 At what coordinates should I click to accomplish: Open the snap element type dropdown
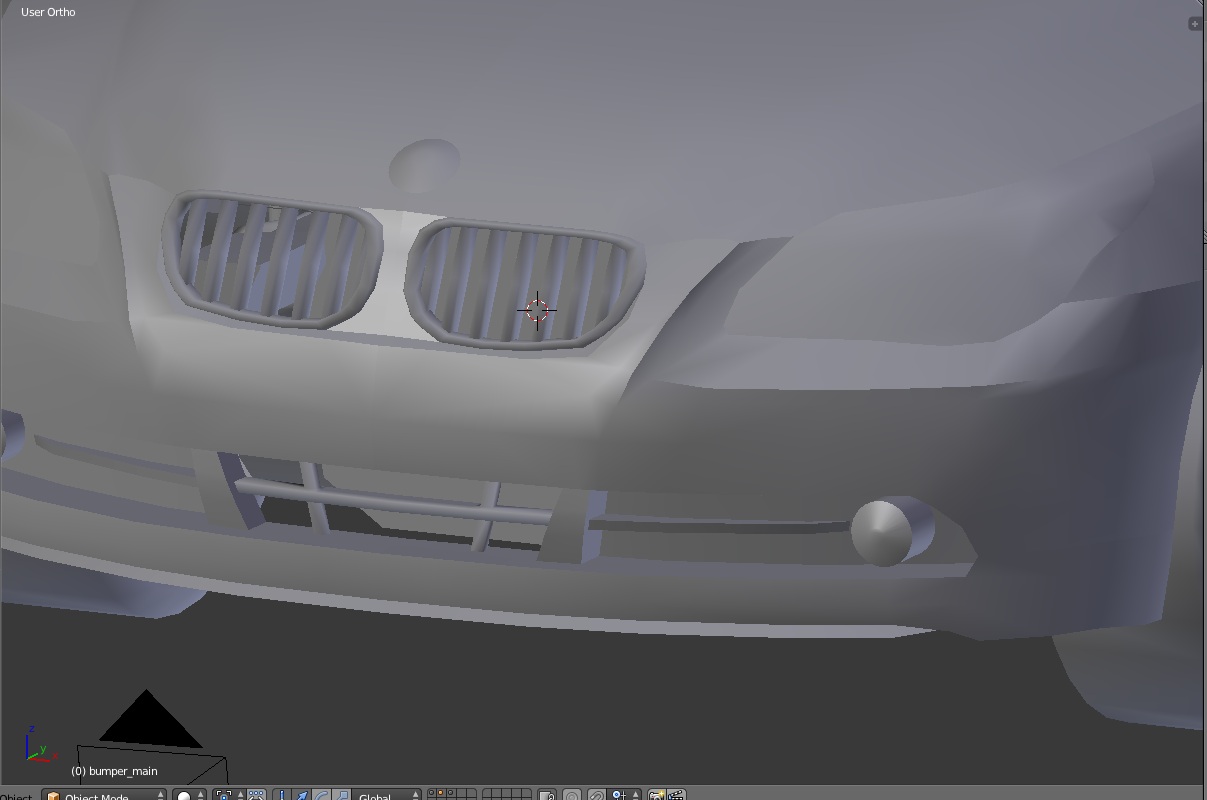(624, 796)
